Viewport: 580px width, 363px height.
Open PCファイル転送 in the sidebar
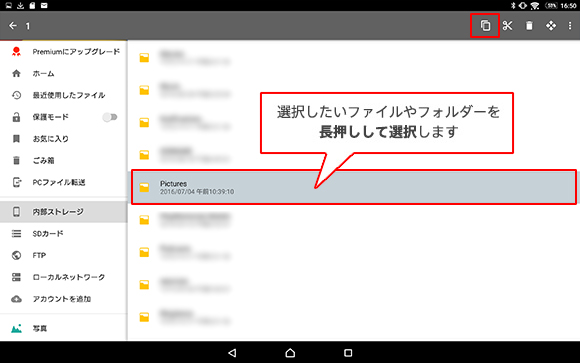[64, 182]
